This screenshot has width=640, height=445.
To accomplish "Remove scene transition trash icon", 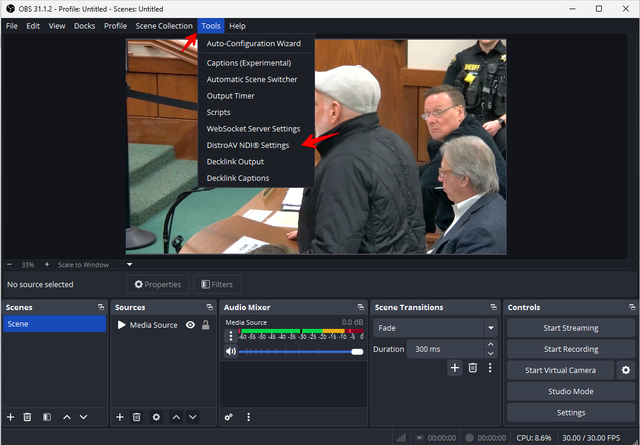I will click(473, 368).
